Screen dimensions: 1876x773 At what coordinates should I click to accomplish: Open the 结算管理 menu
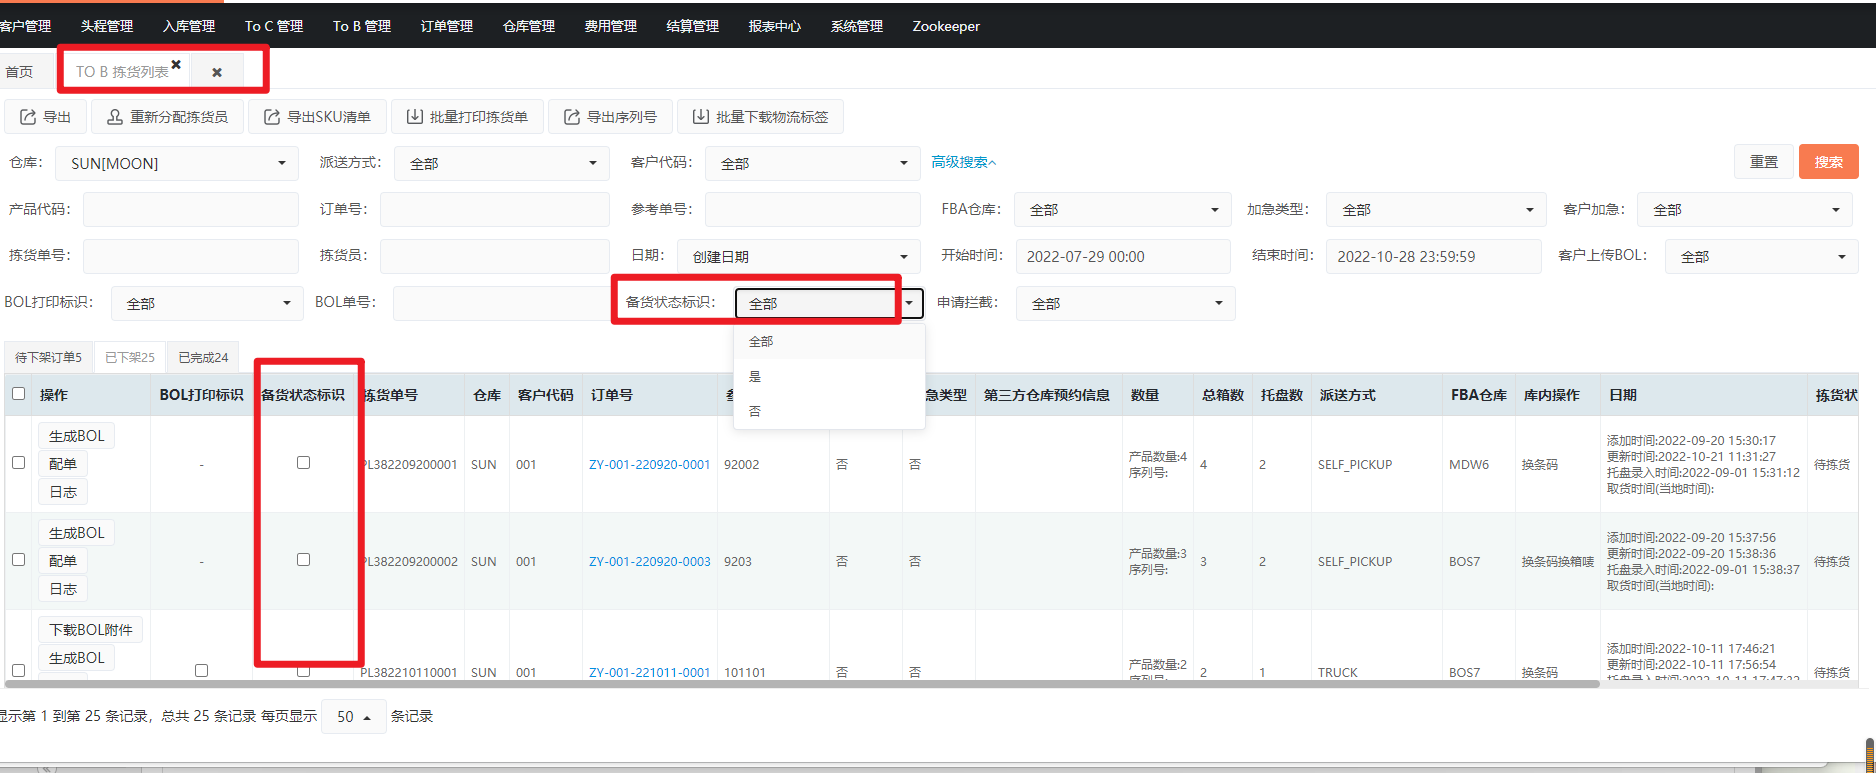click(x=693, y=26)
